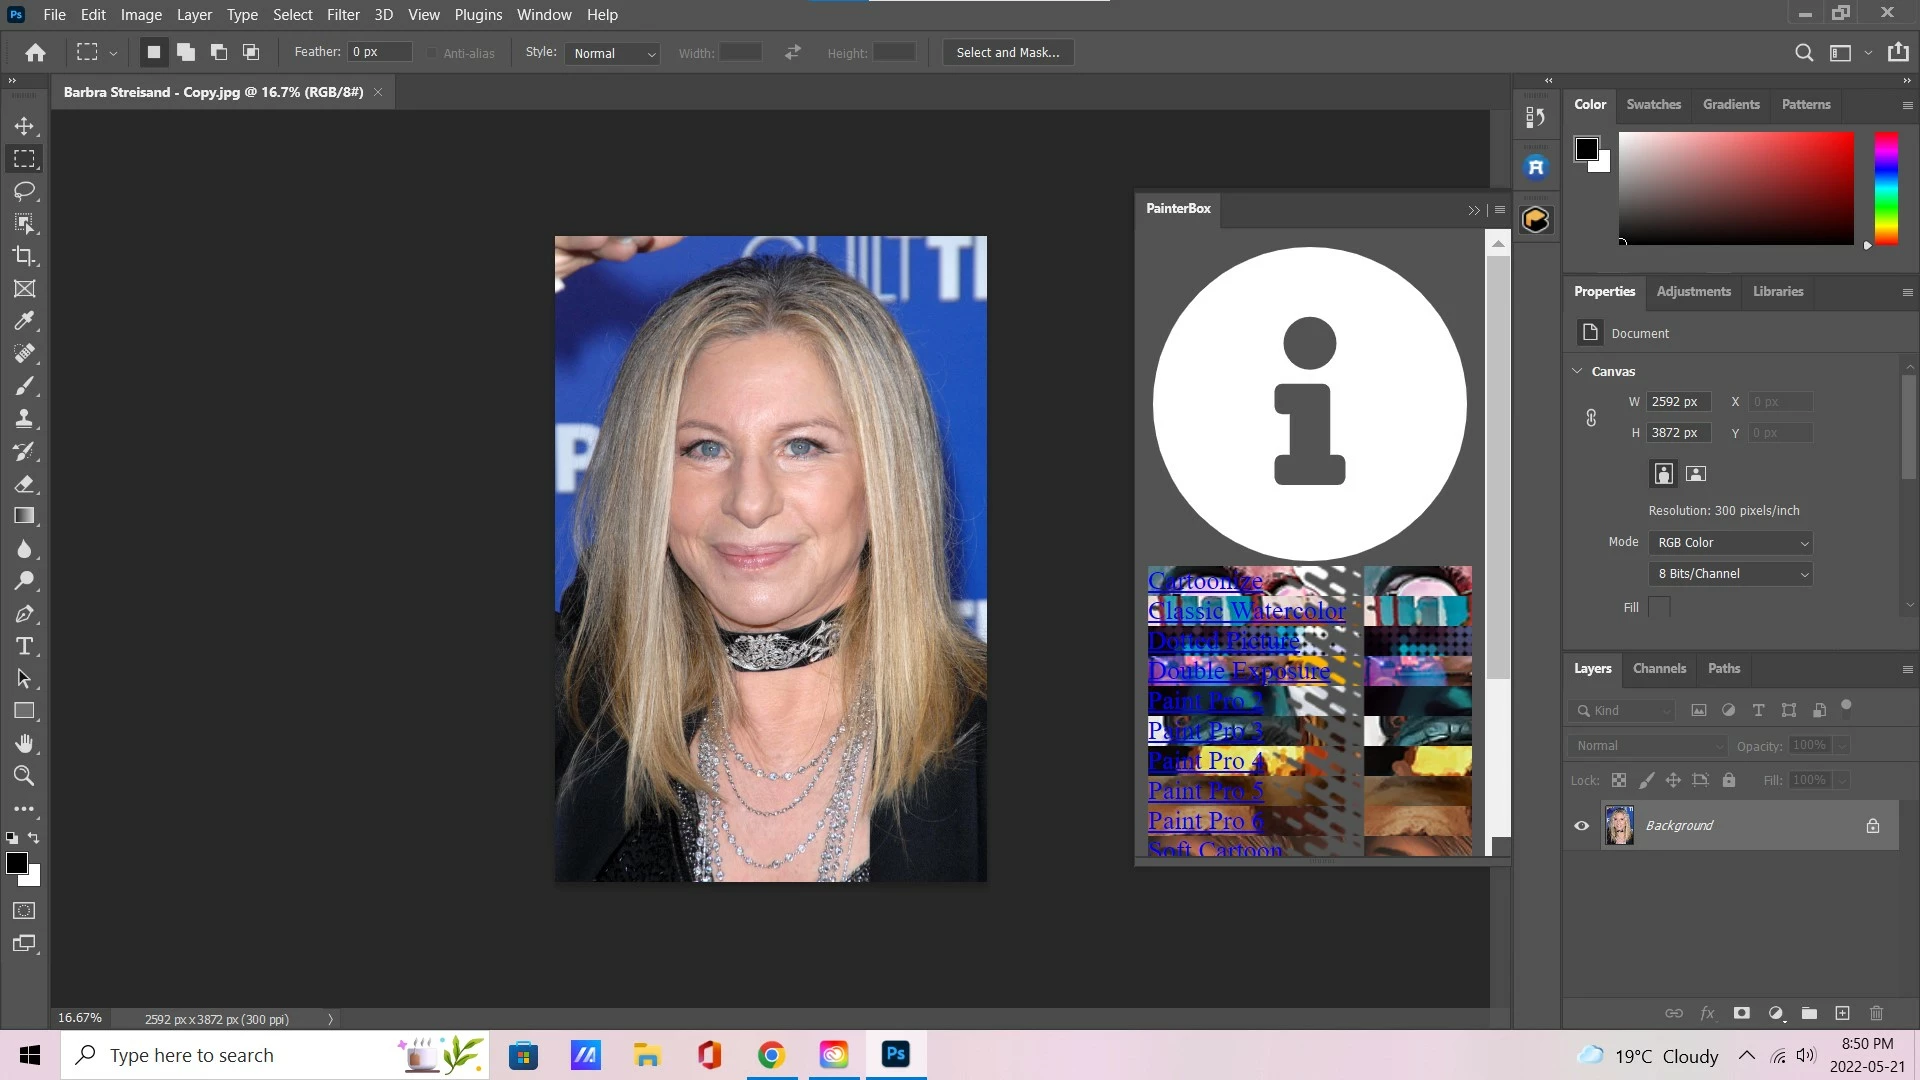
Task: Select the Eyedropper tool
Action: pos(24,321)
